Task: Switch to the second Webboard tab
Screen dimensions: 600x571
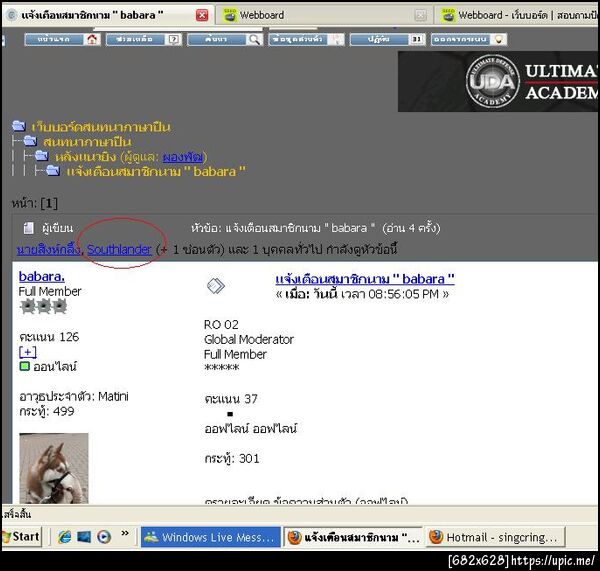Action: pyautogui.click(x=325, y=15)
